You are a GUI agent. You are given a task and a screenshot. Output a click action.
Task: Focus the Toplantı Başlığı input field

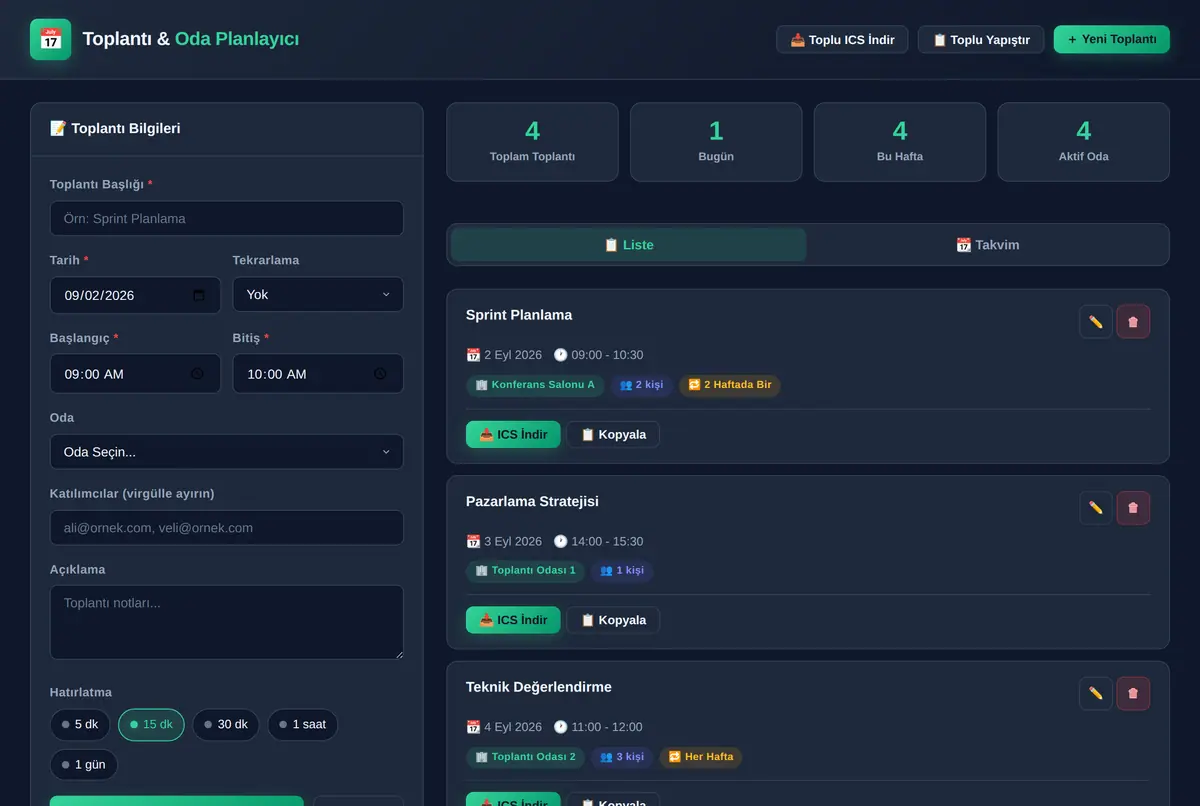pos(227,219)
